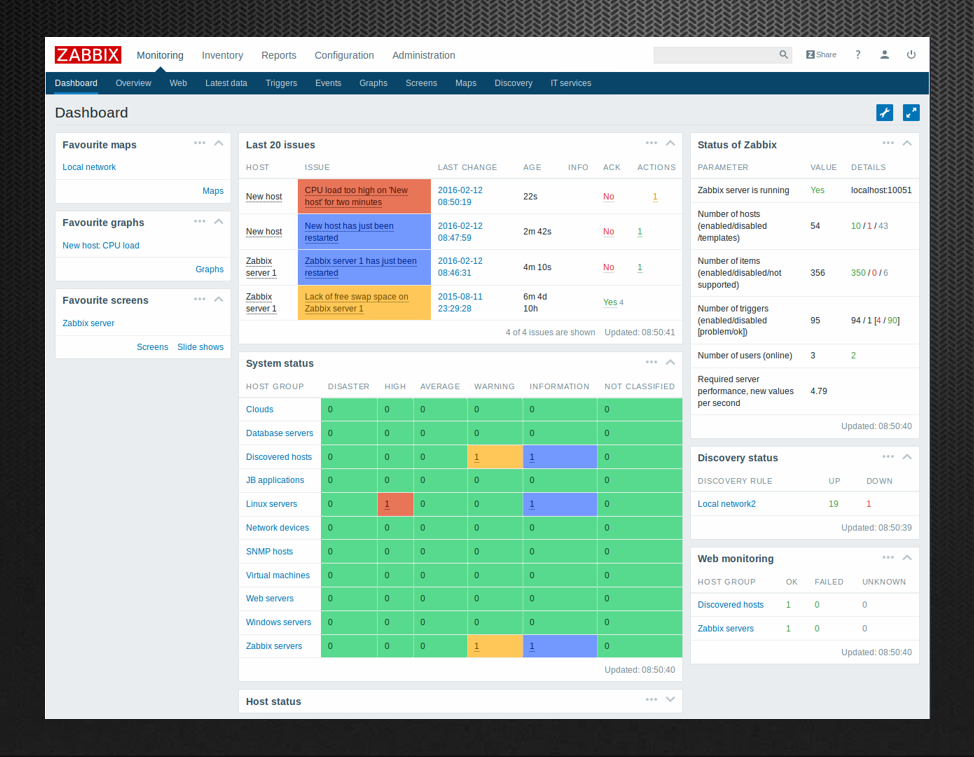Click the dashboard configure wrench icon
This screenshot has height=757, width=974.
(884, 112)
